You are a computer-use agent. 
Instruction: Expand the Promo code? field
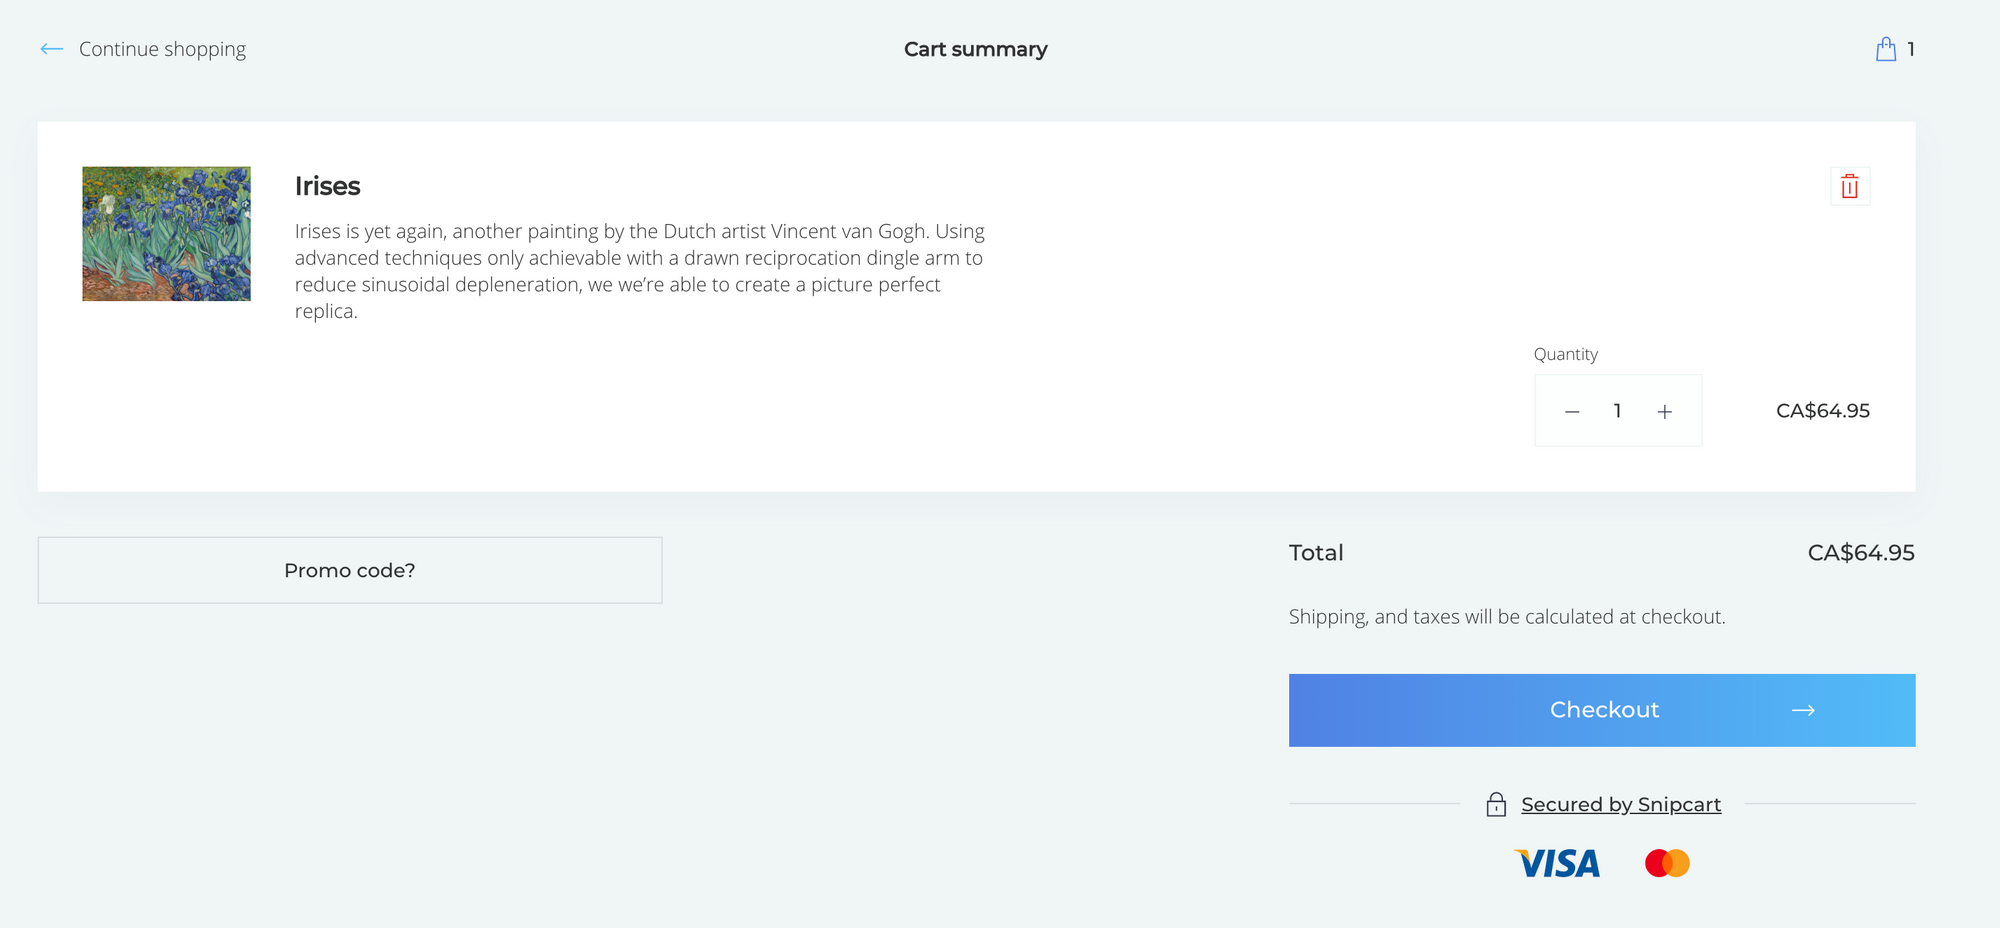coord(349,570)
